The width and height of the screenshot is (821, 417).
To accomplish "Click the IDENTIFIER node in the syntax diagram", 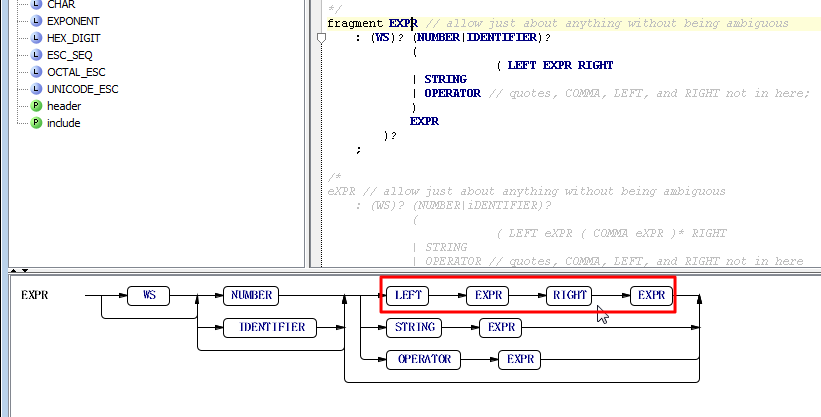I will click(x=270, y=328).
